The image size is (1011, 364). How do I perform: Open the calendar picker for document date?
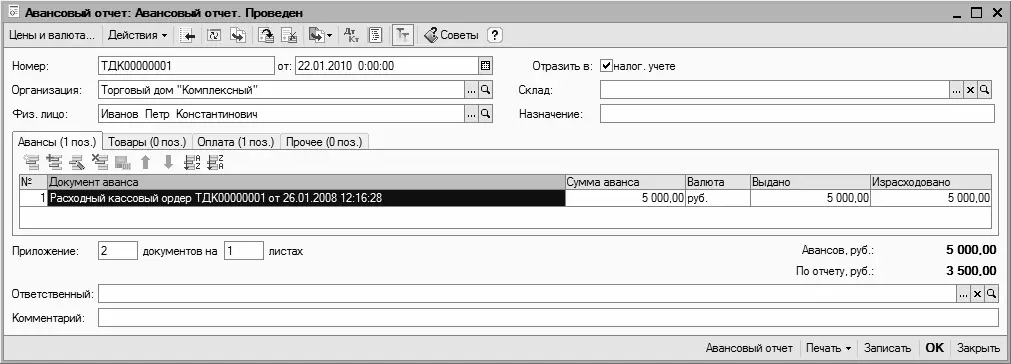click(486, 66)
